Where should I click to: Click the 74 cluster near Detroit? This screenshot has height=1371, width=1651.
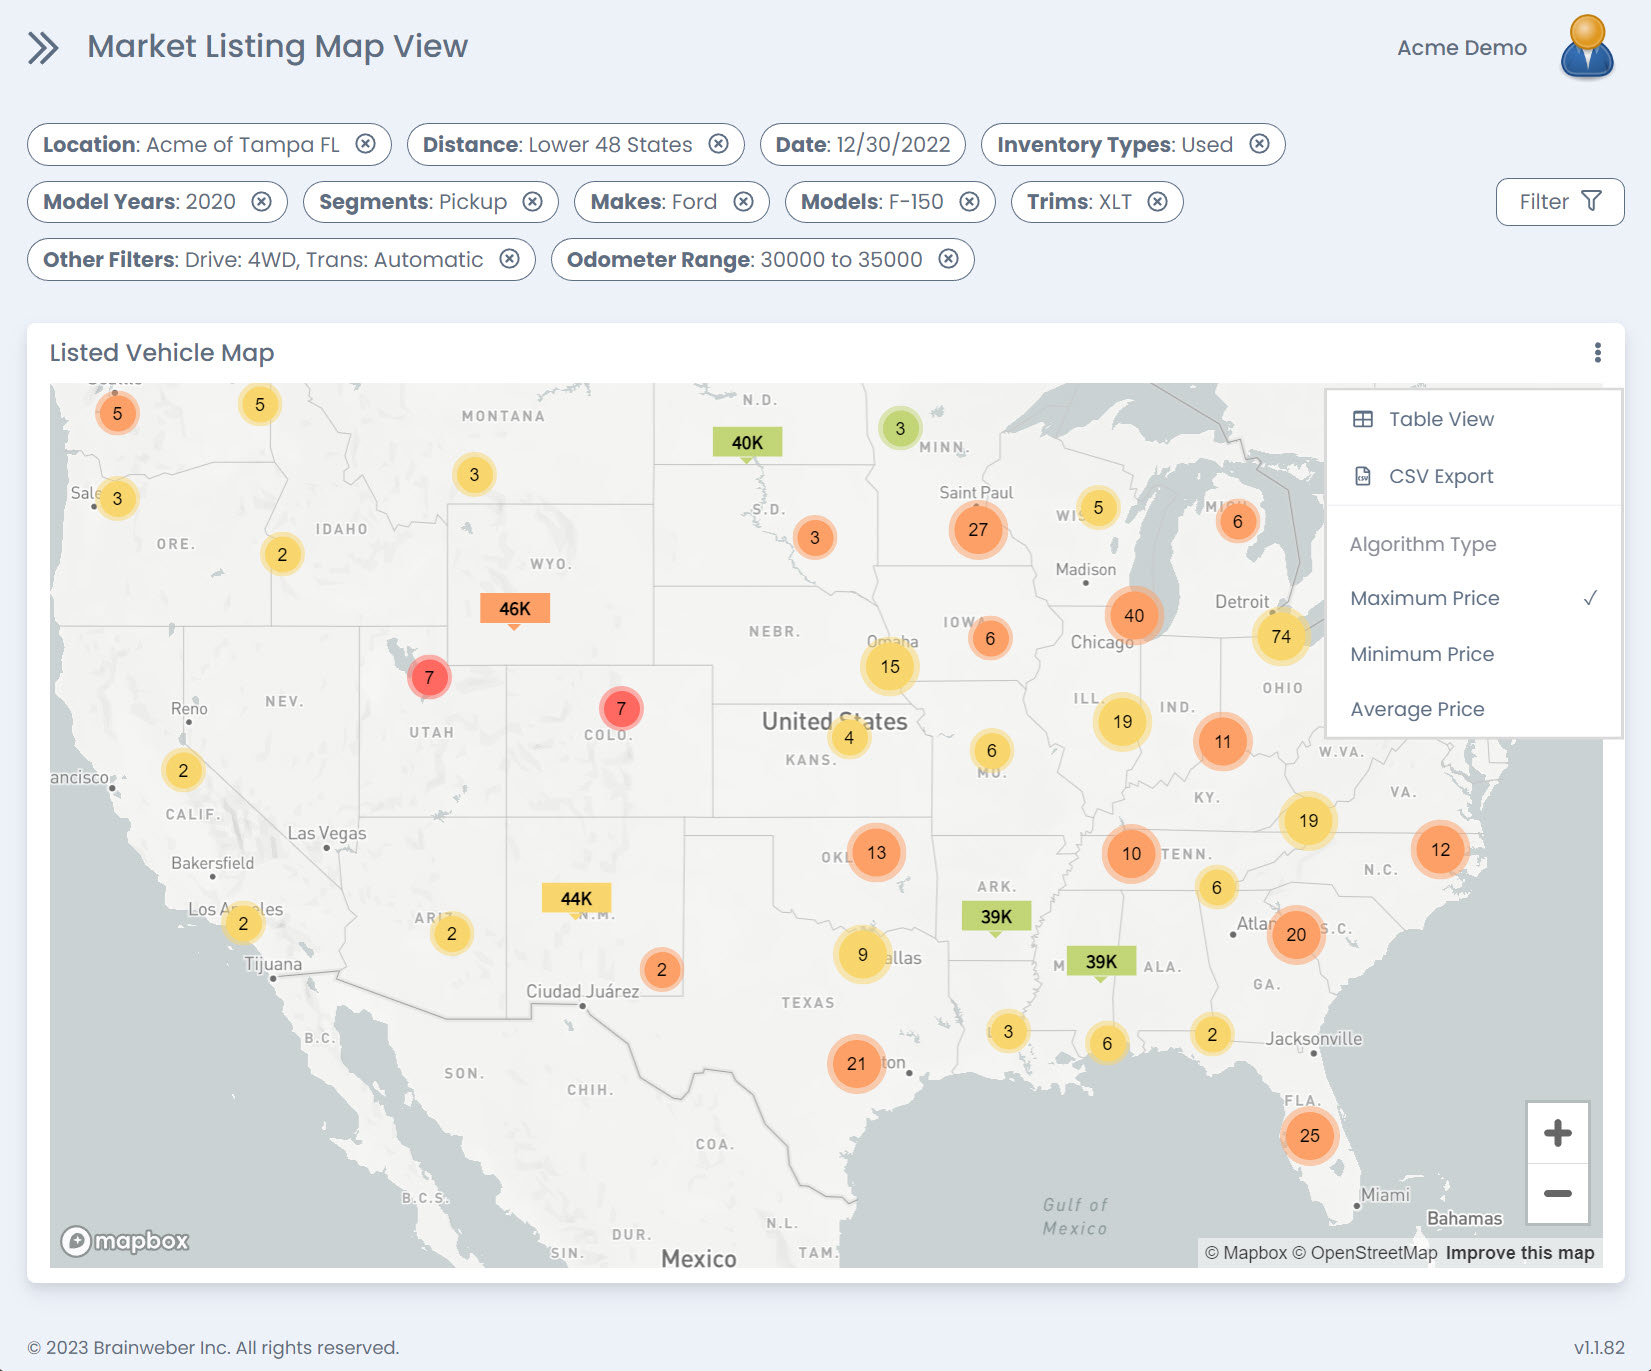pyautogui.click(x=1280, y=637)
